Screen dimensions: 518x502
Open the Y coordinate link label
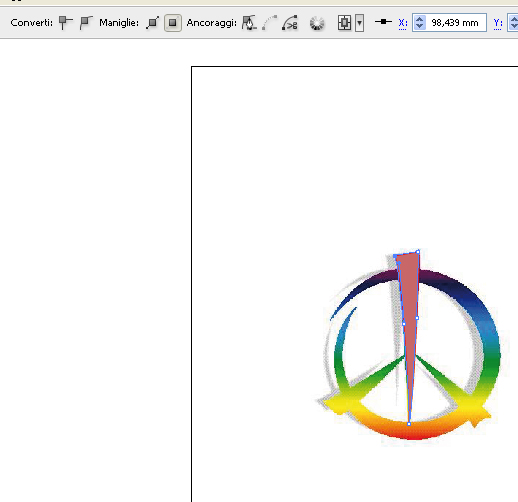[x=498, y=23]
